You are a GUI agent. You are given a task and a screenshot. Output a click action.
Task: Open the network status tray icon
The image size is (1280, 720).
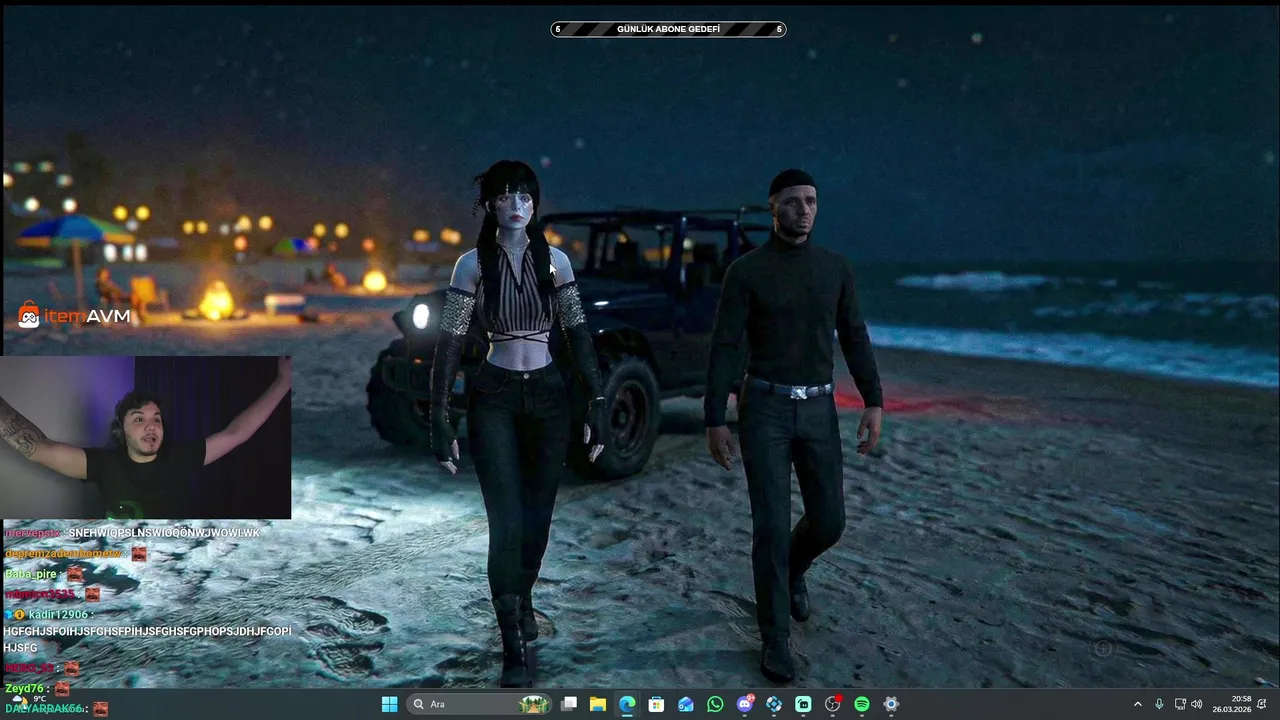click(x=1180, y=704)
